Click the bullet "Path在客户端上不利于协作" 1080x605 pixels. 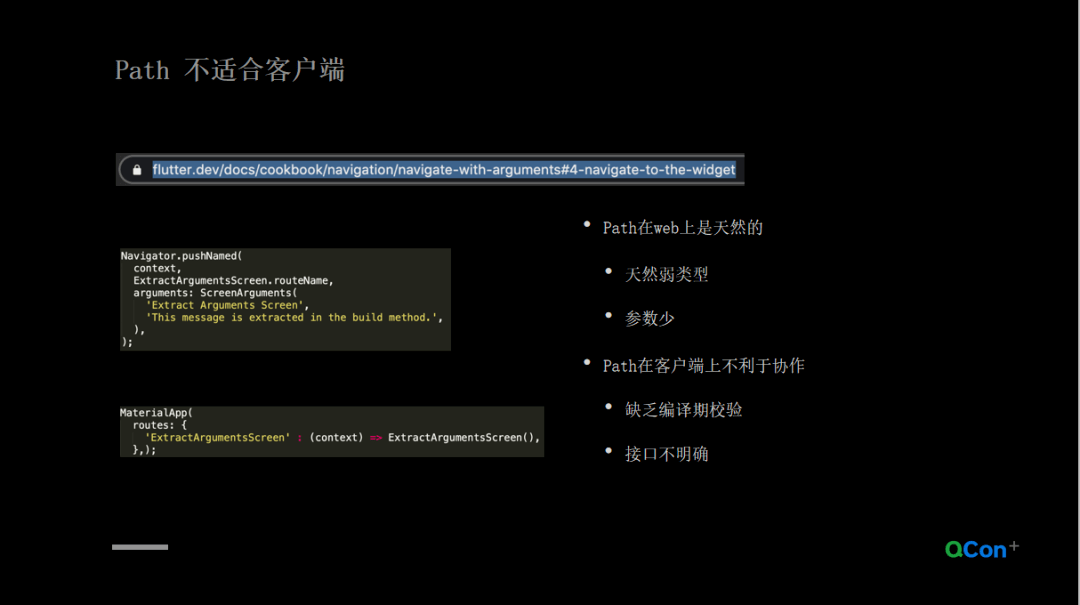pos(703,366)
